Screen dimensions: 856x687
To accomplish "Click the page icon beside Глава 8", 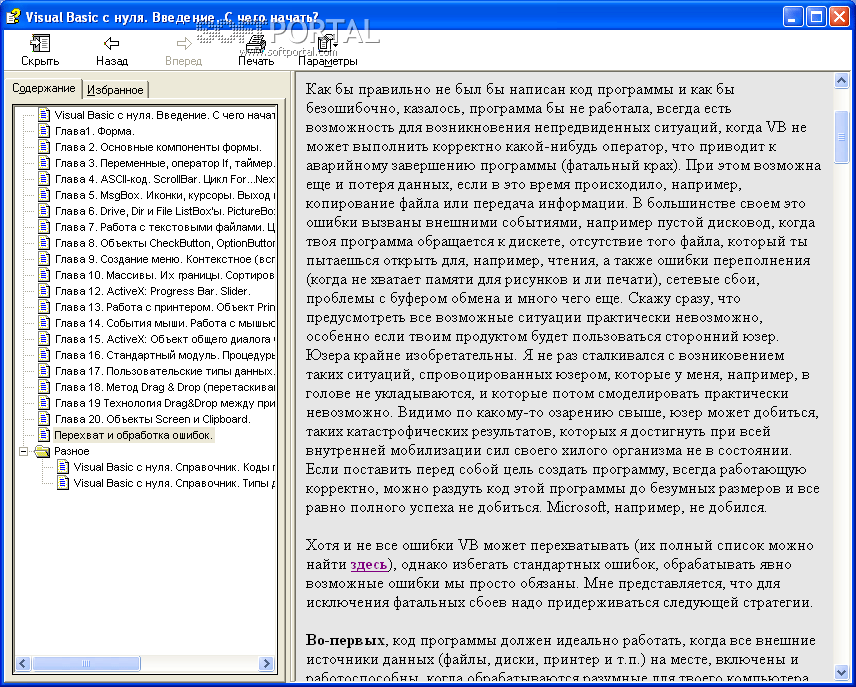I will (x=44, y=243).
